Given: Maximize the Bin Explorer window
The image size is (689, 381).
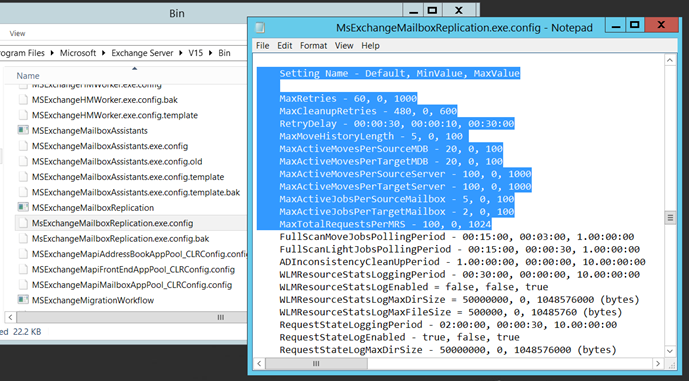Looking at the screenshot, I should [x=432, y=10].
